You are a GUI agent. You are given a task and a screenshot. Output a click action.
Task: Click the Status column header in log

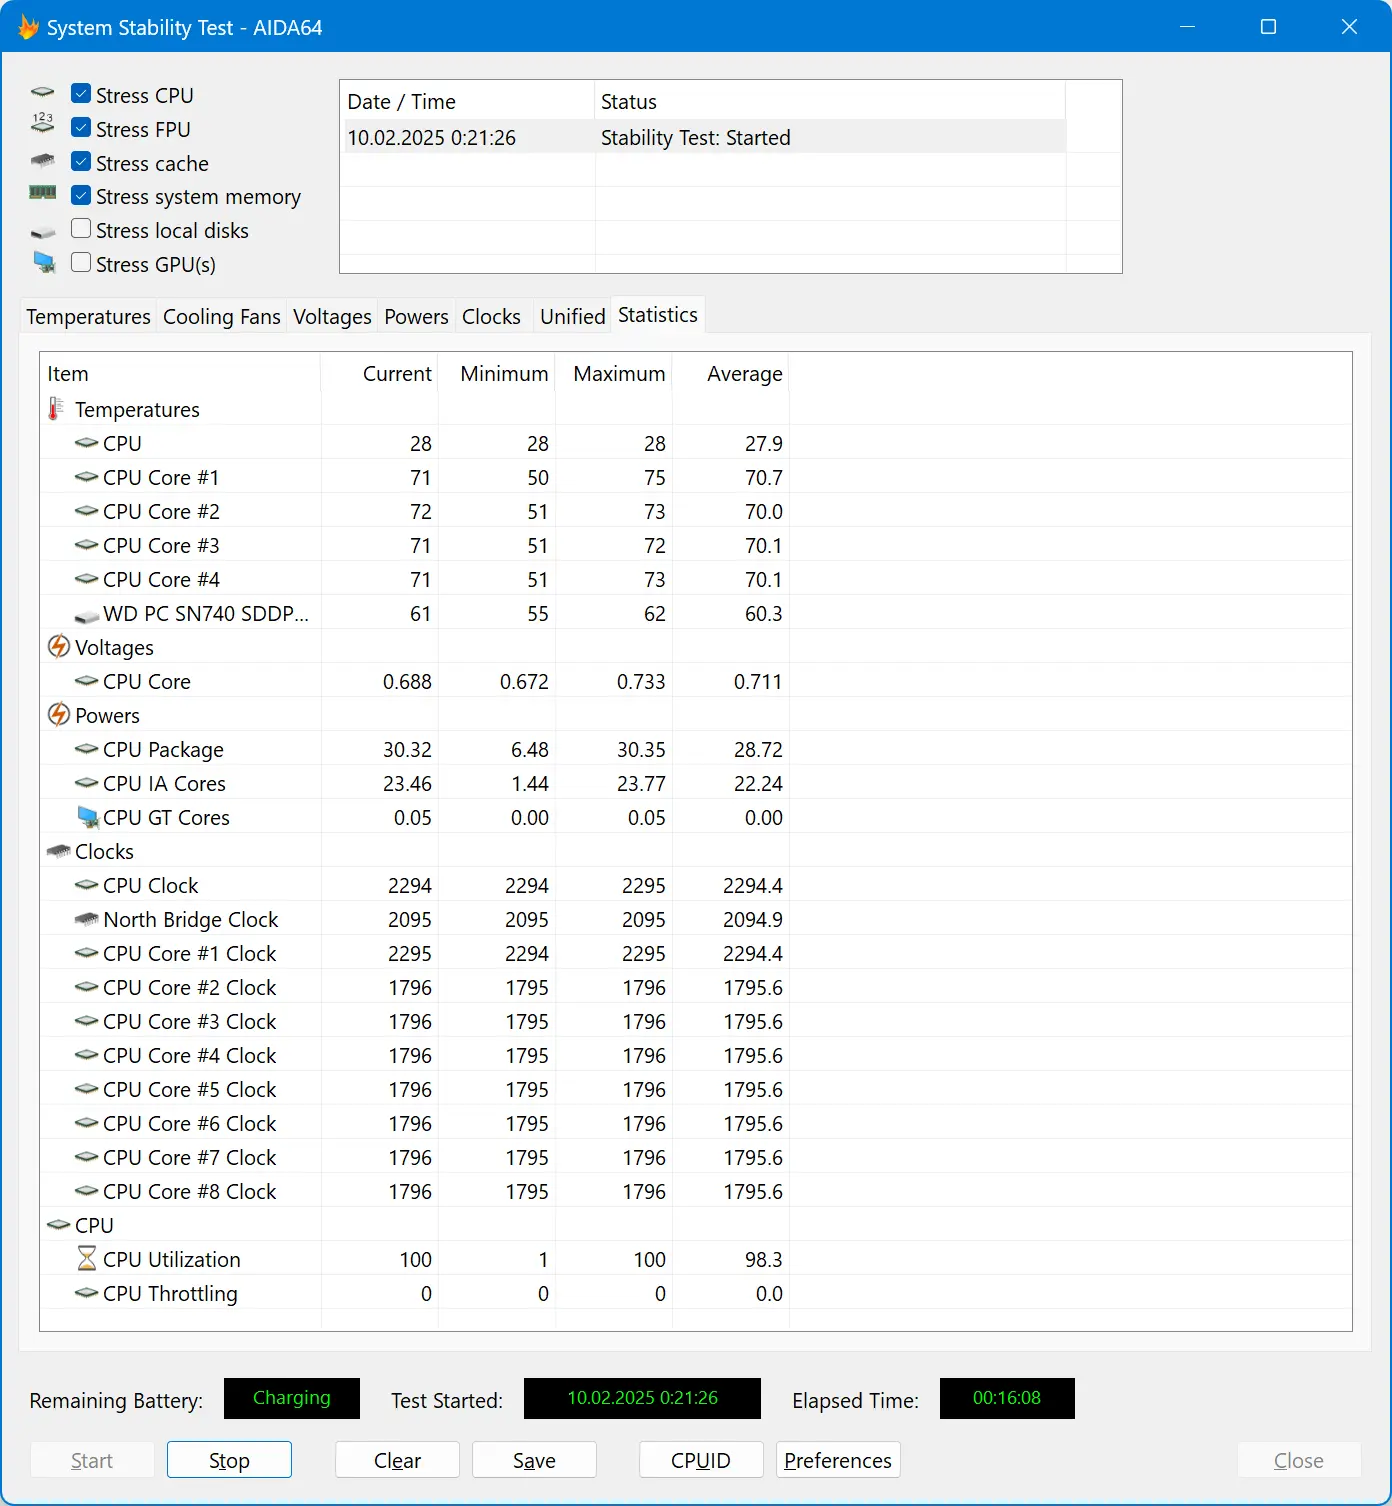tap(830, 101)
